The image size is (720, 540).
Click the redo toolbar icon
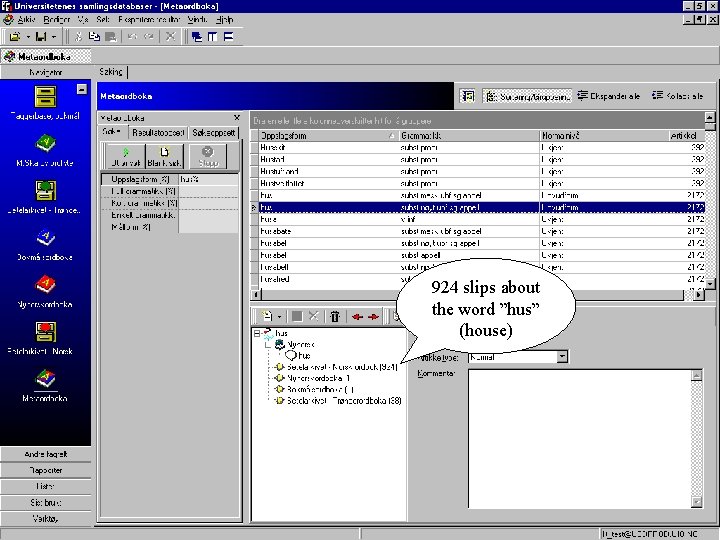149,36
